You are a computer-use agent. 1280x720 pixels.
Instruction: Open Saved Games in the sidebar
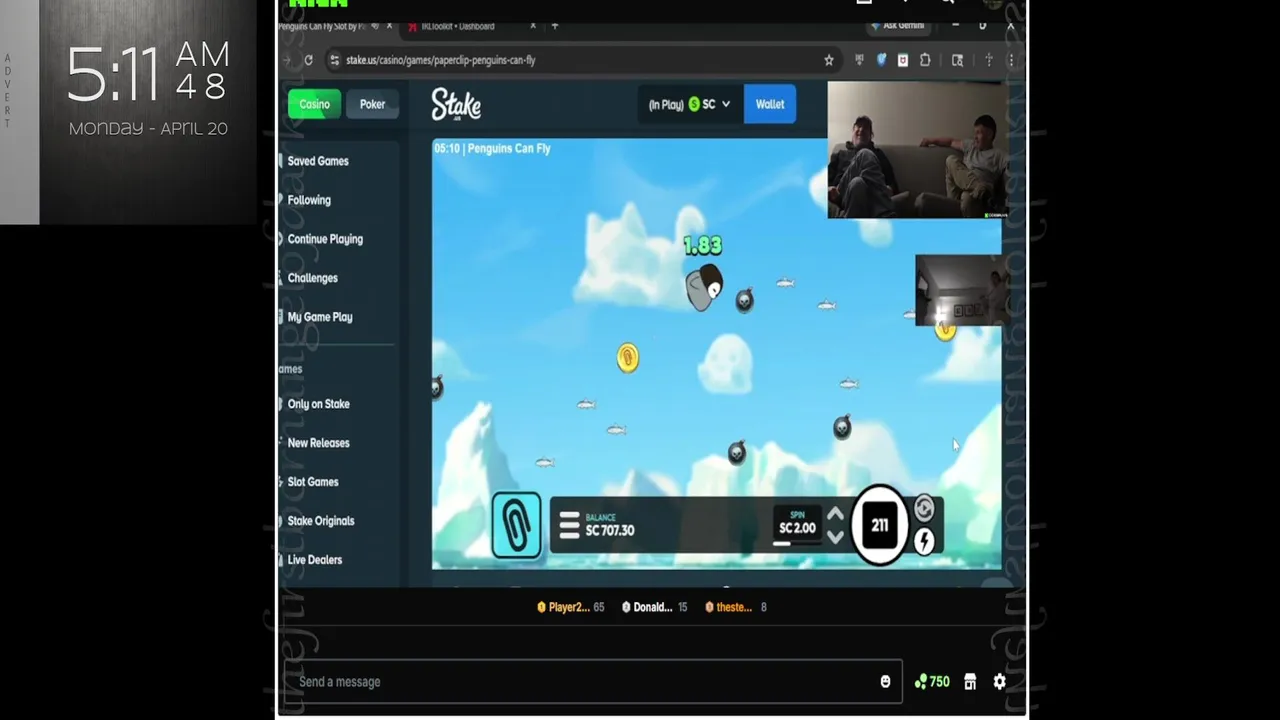(318, 161)
